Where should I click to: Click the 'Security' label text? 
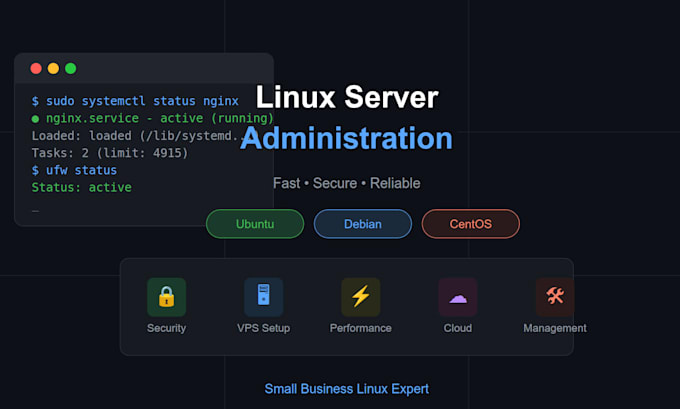(x=167, y=328)
